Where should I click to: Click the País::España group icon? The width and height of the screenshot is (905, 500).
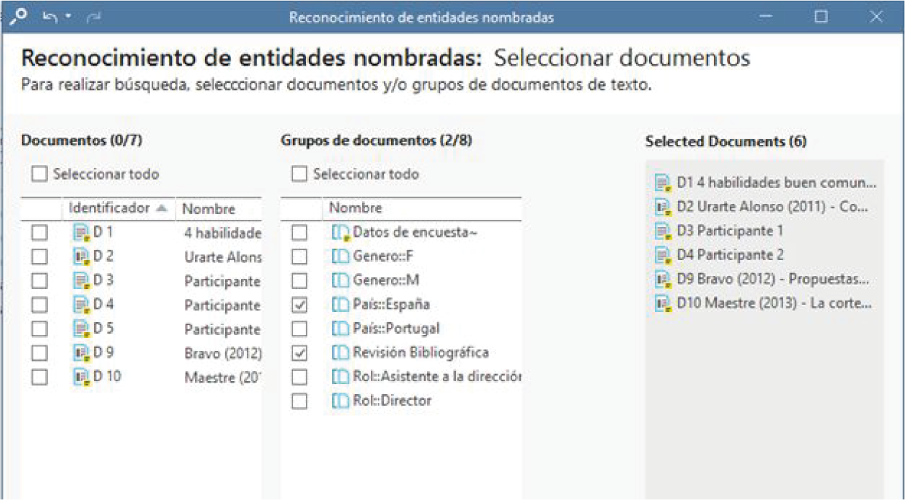pyautogui.click(x=341, y=305)
